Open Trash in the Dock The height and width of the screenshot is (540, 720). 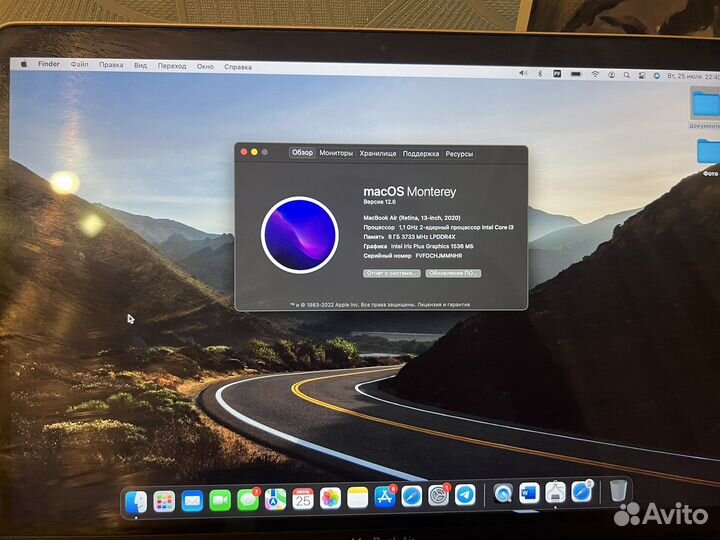618,490
